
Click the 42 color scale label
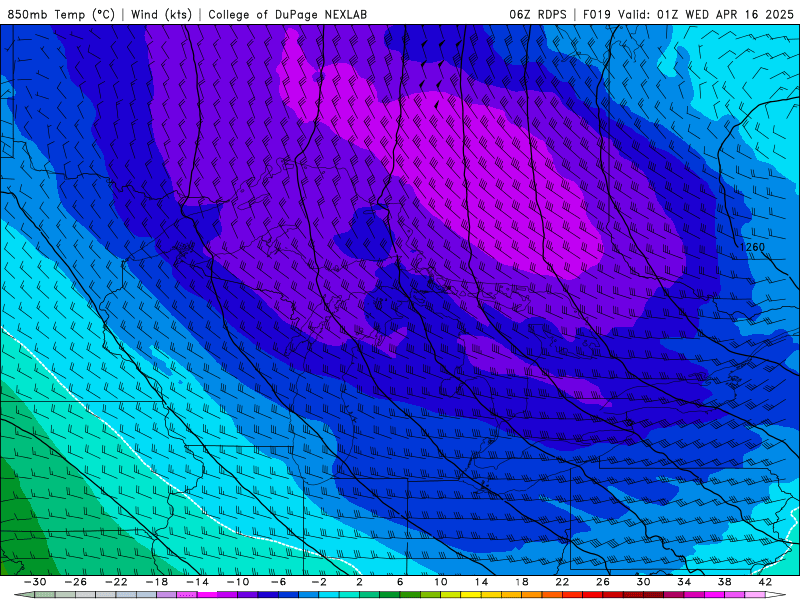(x=765, y=582)
